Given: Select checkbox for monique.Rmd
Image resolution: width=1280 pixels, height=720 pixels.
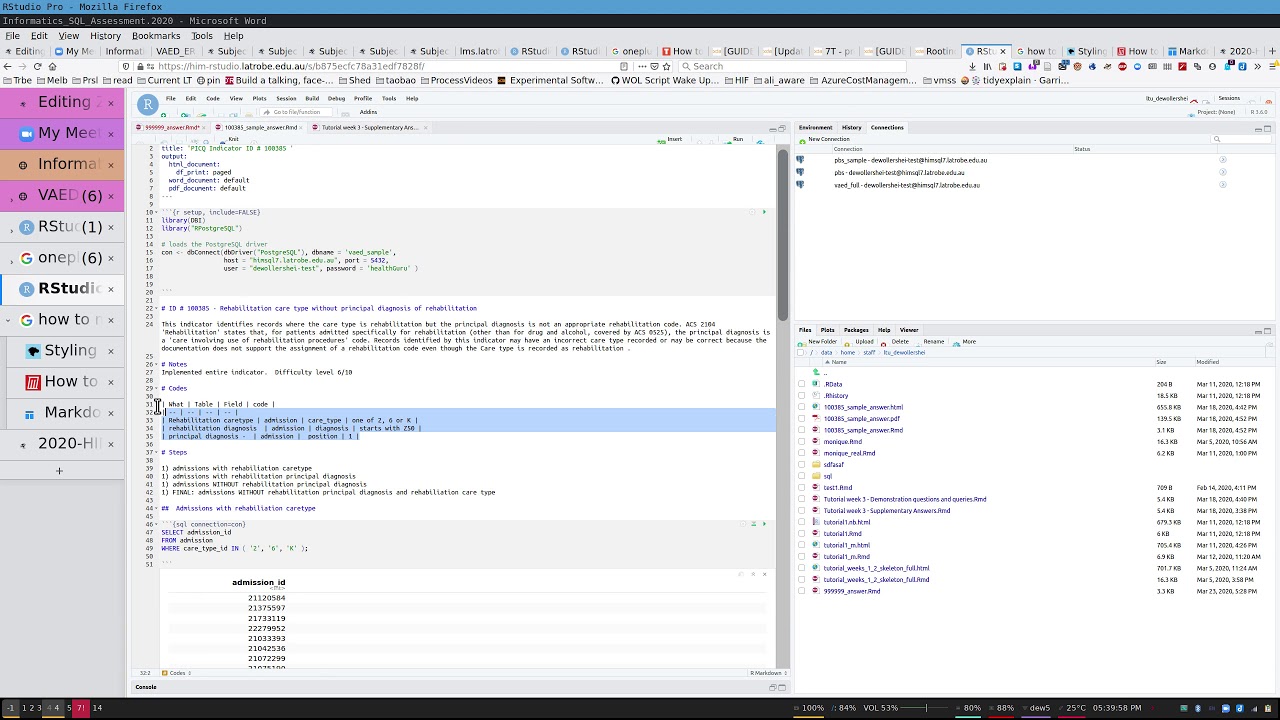Looking at the screenshot, I should 802,442.
